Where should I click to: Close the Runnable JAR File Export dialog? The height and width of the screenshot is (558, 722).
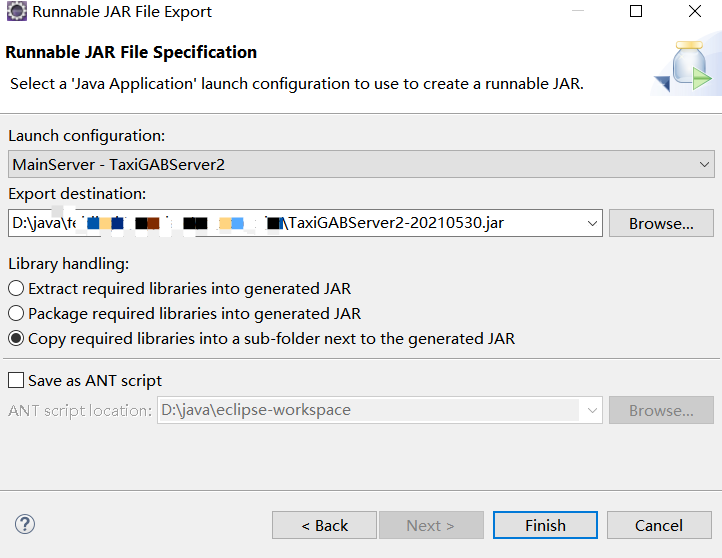point(695,11)
